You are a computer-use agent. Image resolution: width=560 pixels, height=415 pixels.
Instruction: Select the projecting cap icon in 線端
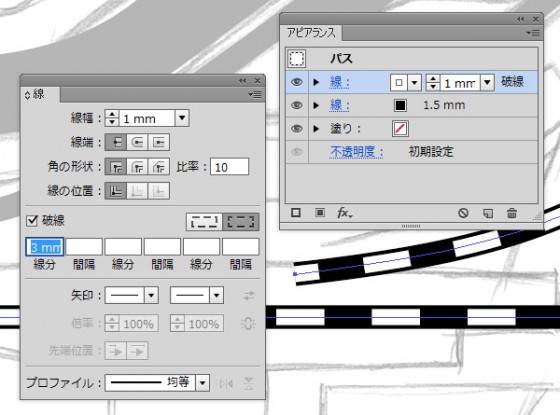pos(159,142)
